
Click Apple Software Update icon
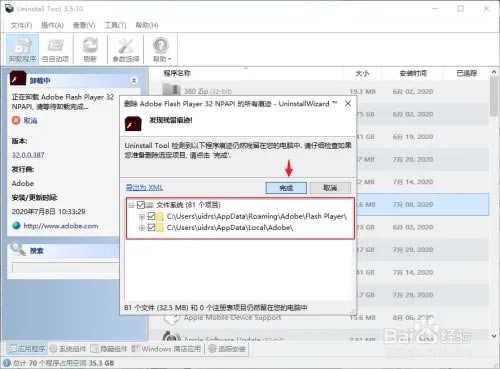tap(171, 336)
